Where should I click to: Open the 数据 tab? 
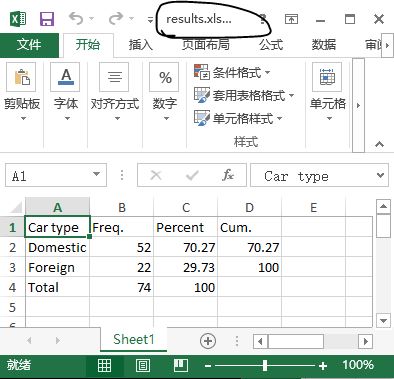click(x=323, y=44)
